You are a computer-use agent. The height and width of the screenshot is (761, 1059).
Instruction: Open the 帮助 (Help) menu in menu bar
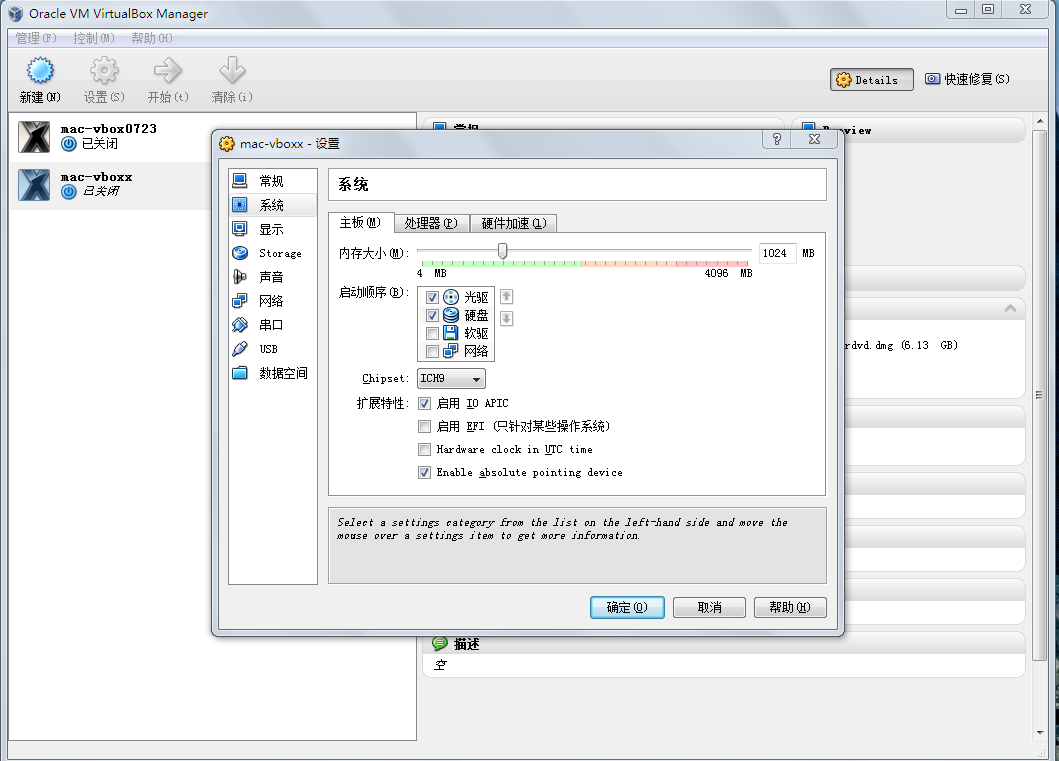[152, 38]
